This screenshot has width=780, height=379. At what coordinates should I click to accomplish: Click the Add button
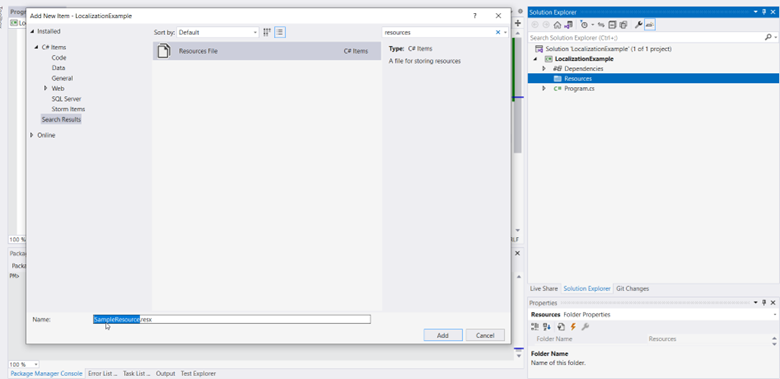coord(443,335)
